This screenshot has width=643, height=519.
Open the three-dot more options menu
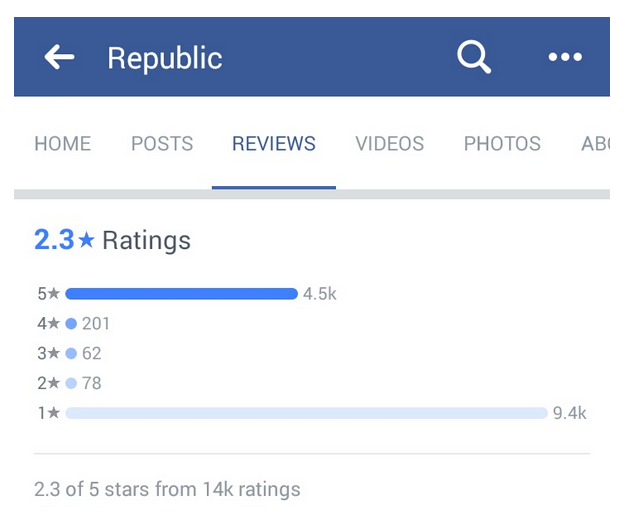tap(565, 57)
